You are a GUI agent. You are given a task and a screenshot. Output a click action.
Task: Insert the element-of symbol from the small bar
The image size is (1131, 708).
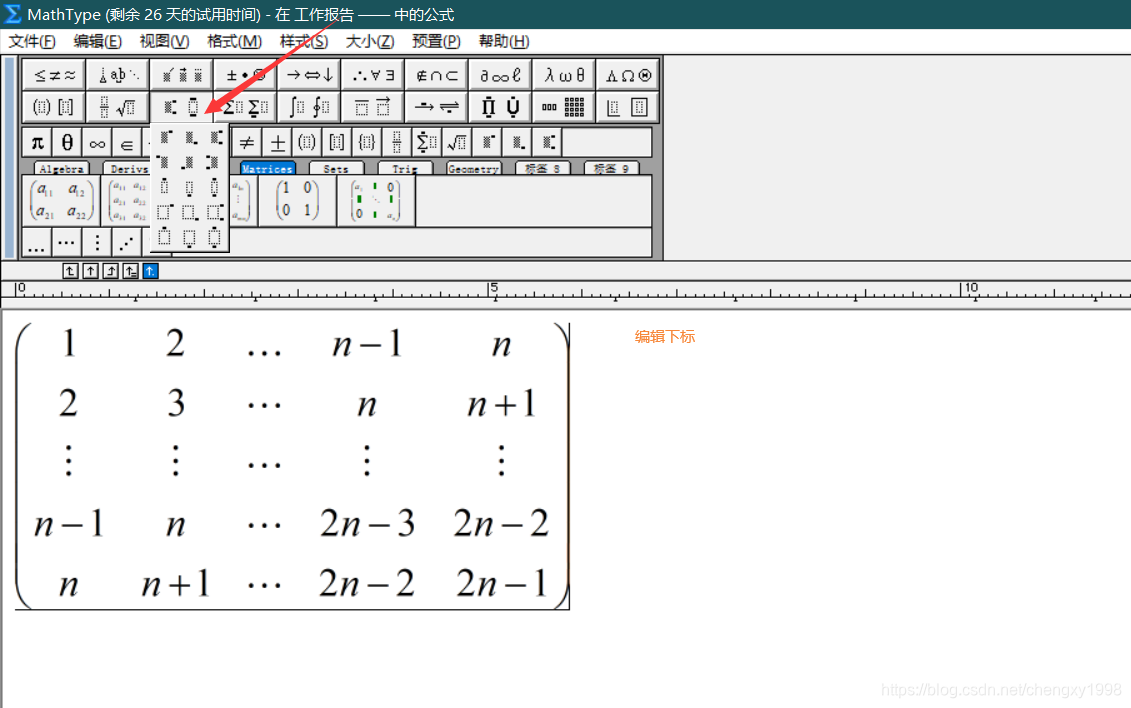coord(127,143)
